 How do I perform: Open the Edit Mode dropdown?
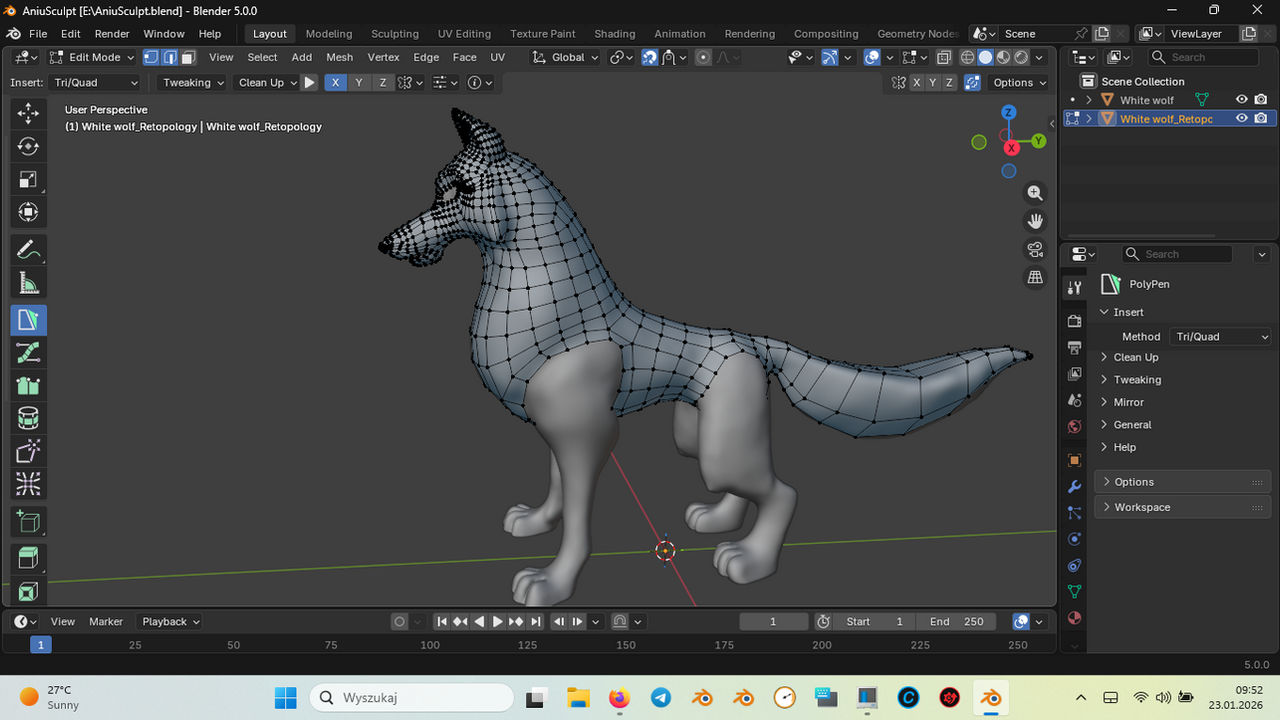tap(91, 57)
